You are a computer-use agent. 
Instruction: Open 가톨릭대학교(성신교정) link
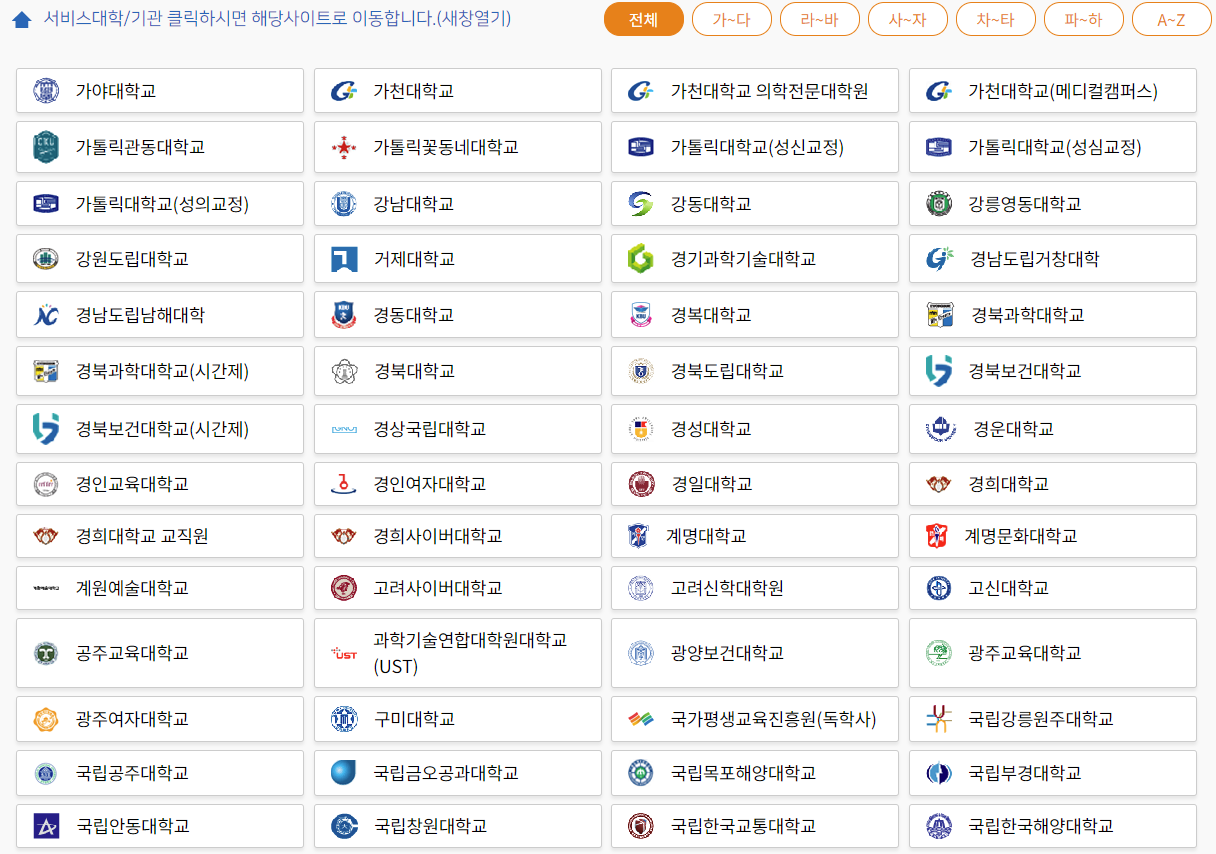(755, 147)
